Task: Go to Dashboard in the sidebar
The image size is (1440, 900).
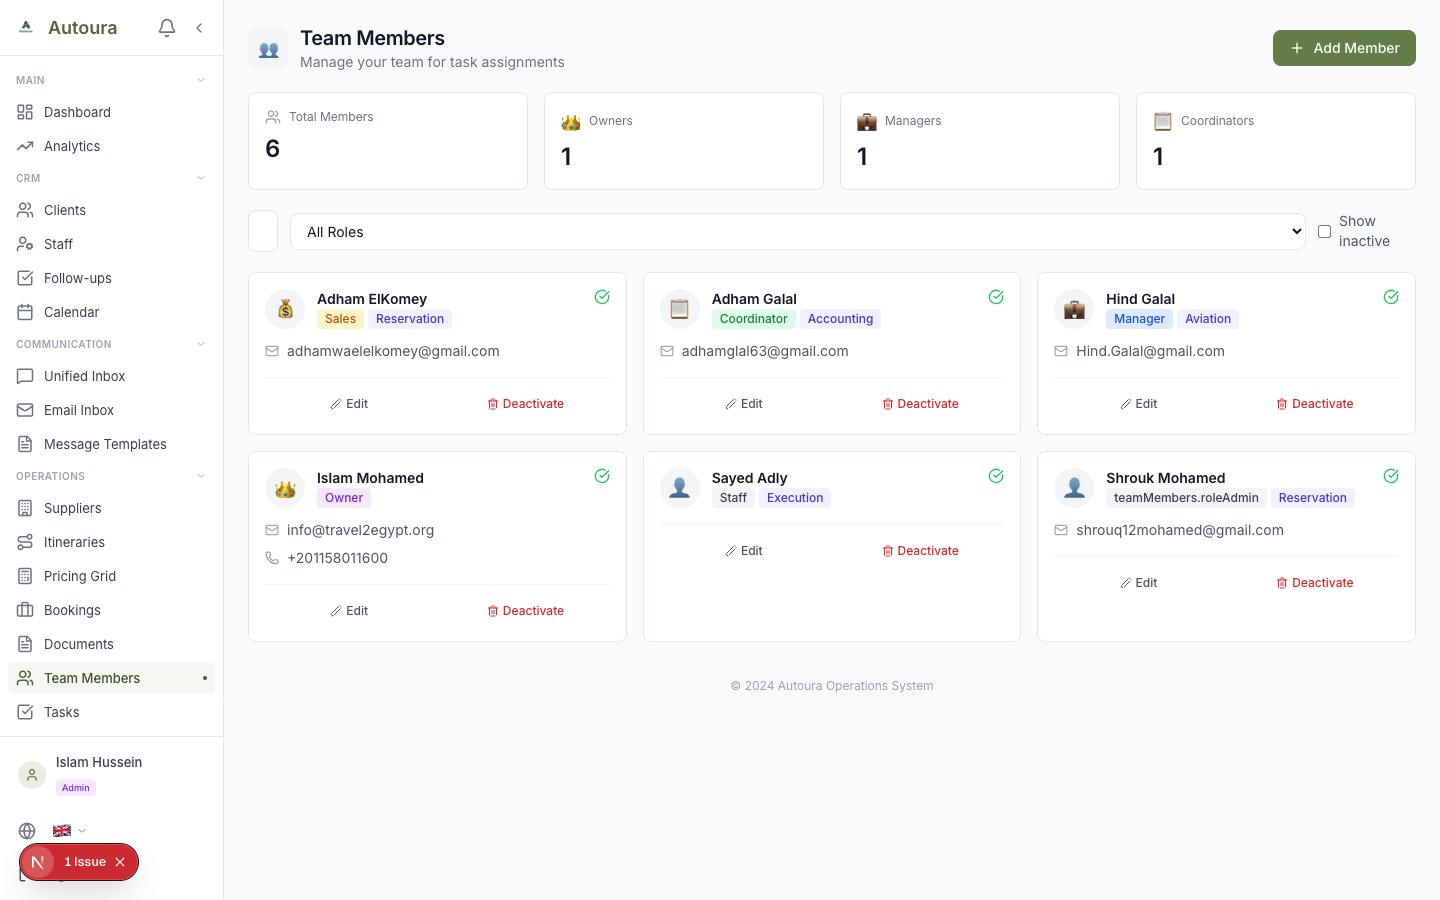Action: 111,112
